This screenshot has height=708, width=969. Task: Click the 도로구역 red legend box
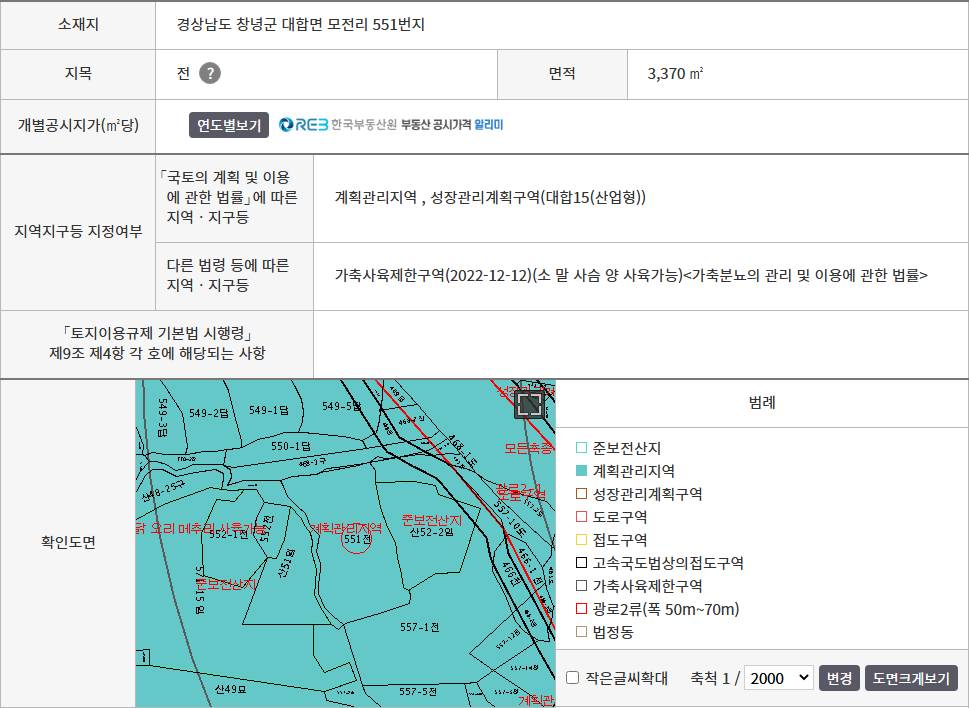click(x=581, y=516)
